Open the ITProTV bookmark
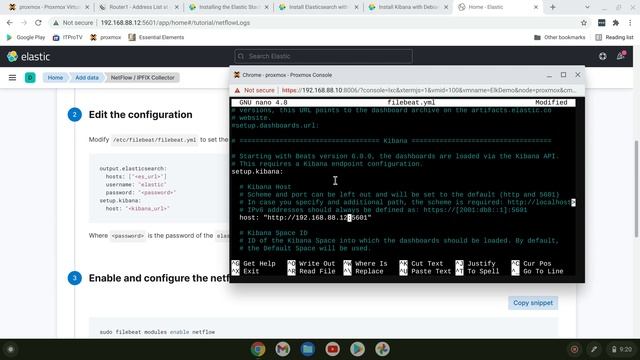This screenshot has height=360, width=640. (68, 37)
